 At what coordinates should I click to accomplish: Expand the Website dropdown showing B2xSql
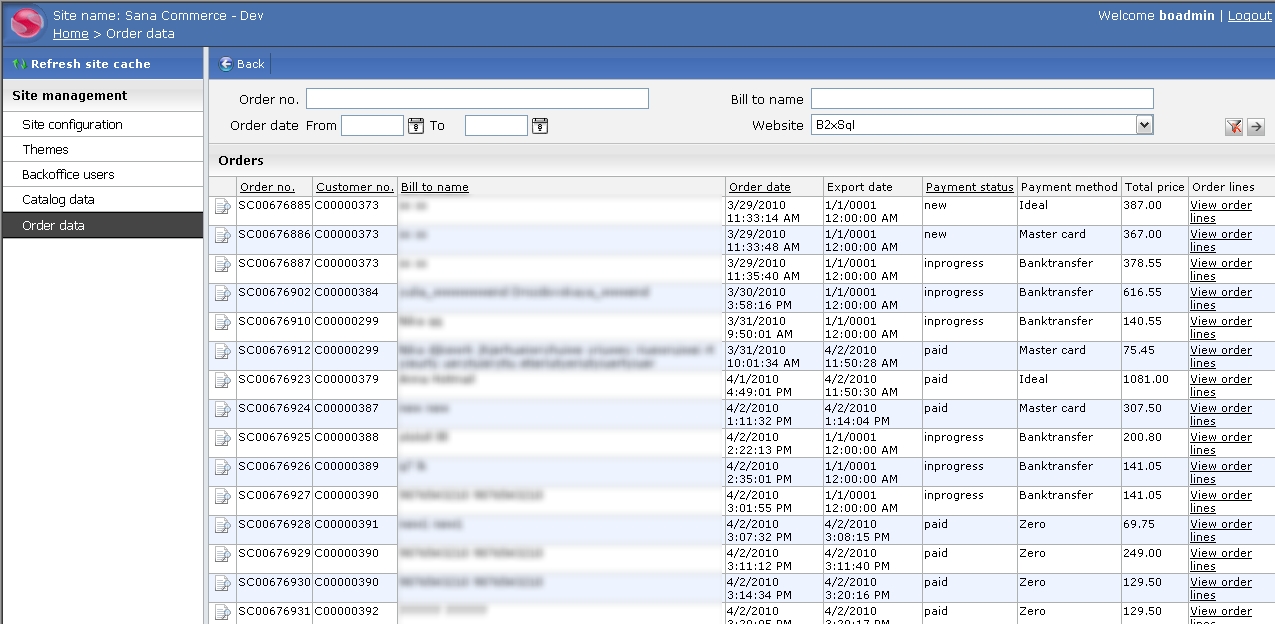click(1144, 125)
